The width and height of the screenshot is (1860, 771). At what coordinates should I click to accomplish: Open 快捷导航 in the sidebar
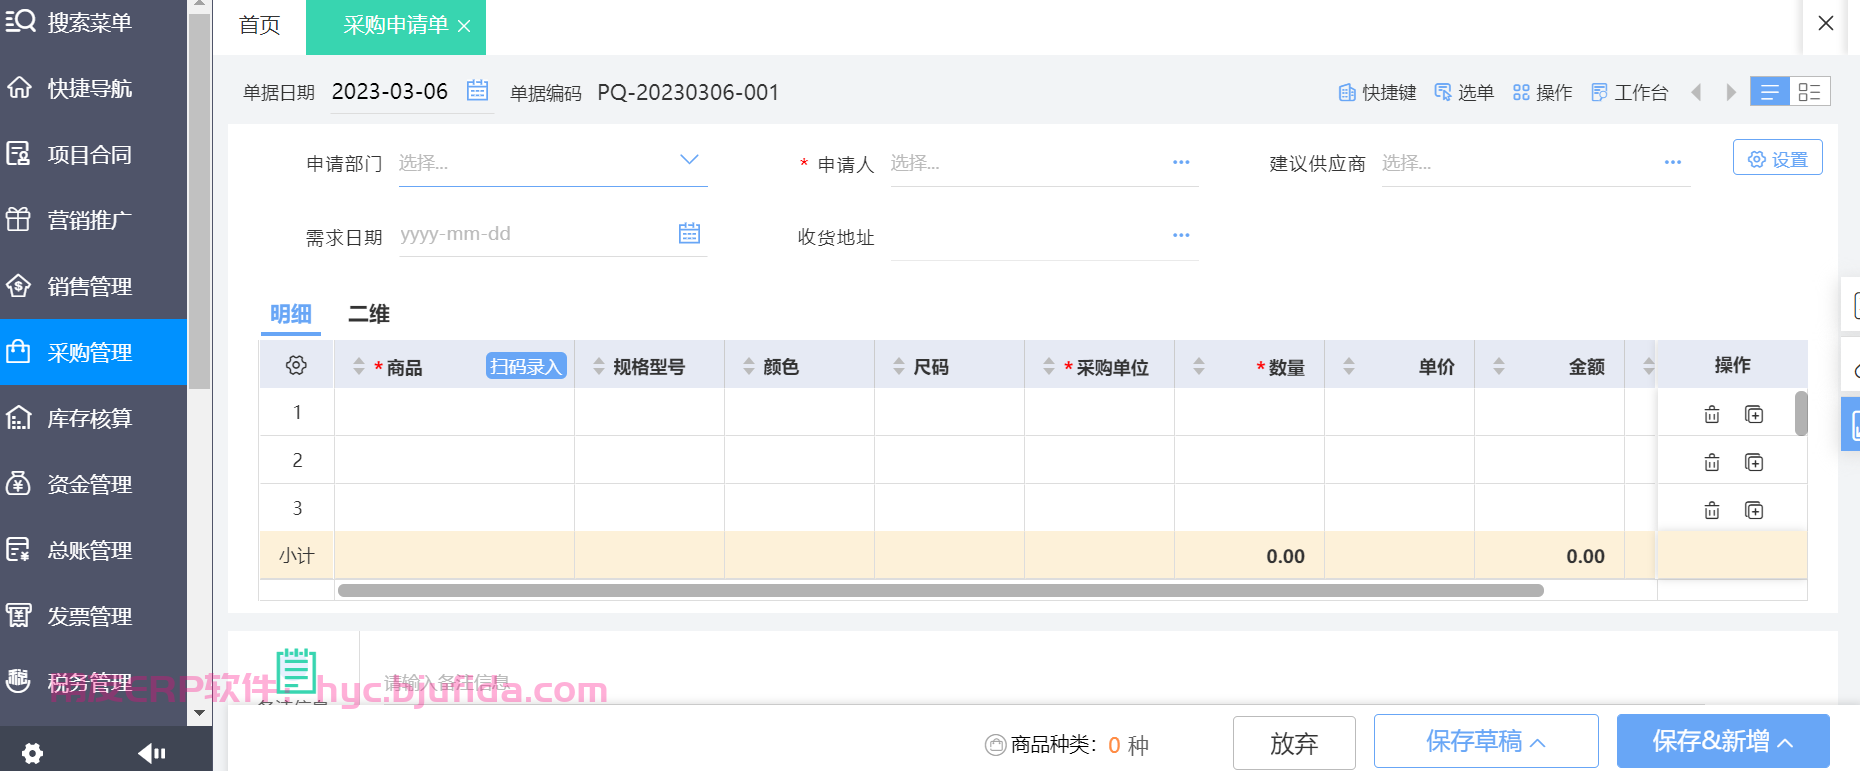tap(93, 88)
